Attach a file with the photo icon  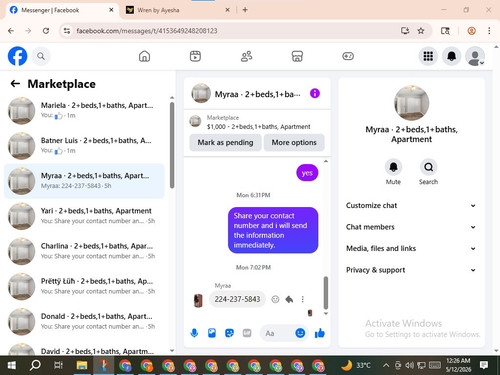(212, 333)
